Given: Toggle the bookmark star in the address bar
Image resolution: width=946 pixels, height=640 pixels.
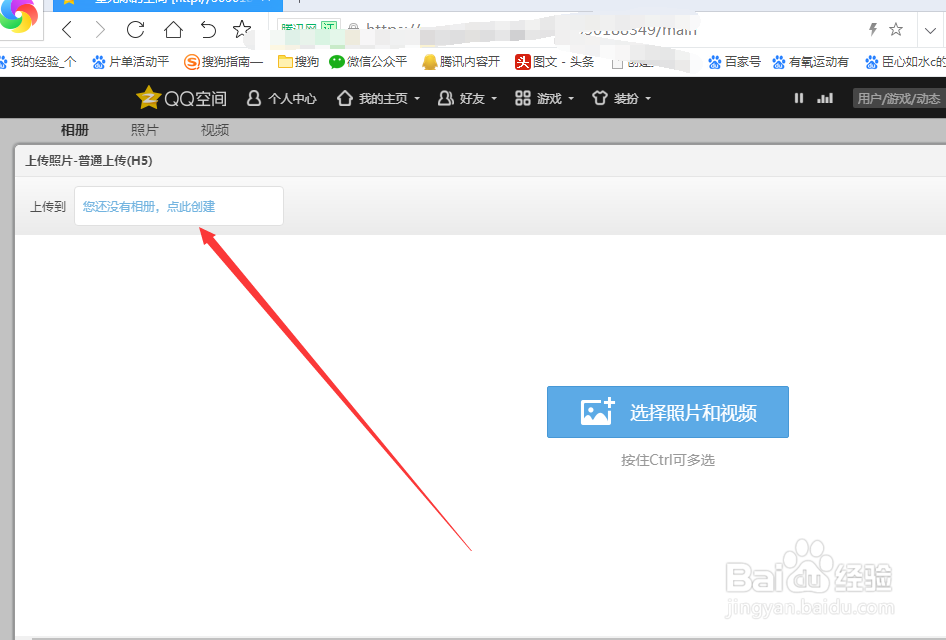Looking at the screenshot, I should (x=895, y=30).
